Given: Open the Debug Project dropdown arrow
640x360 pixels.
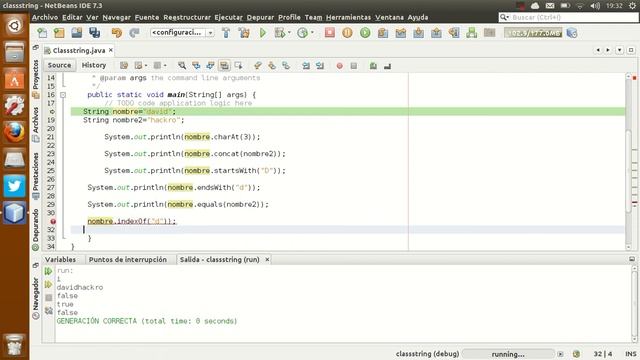Looking at the screenshot, I should [x=289, y=33].
